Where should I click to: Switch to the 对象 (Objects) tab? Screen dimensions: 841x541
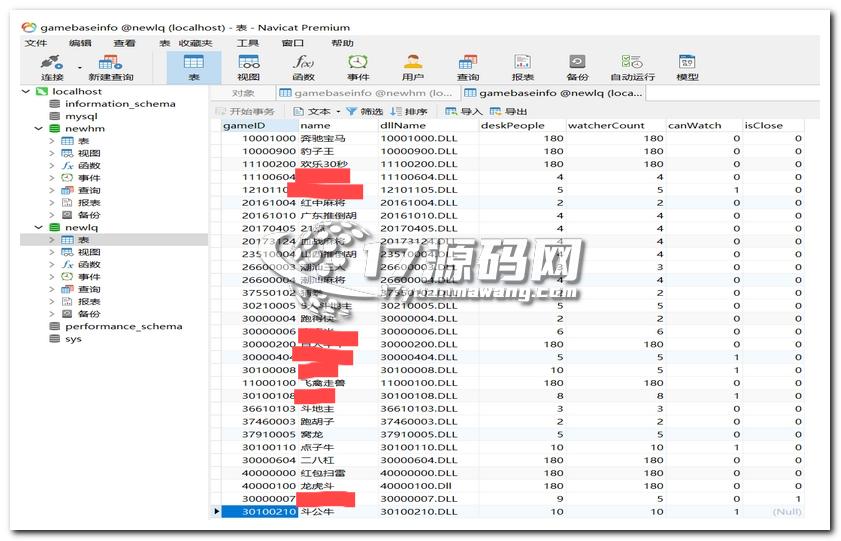coord(242,93)
